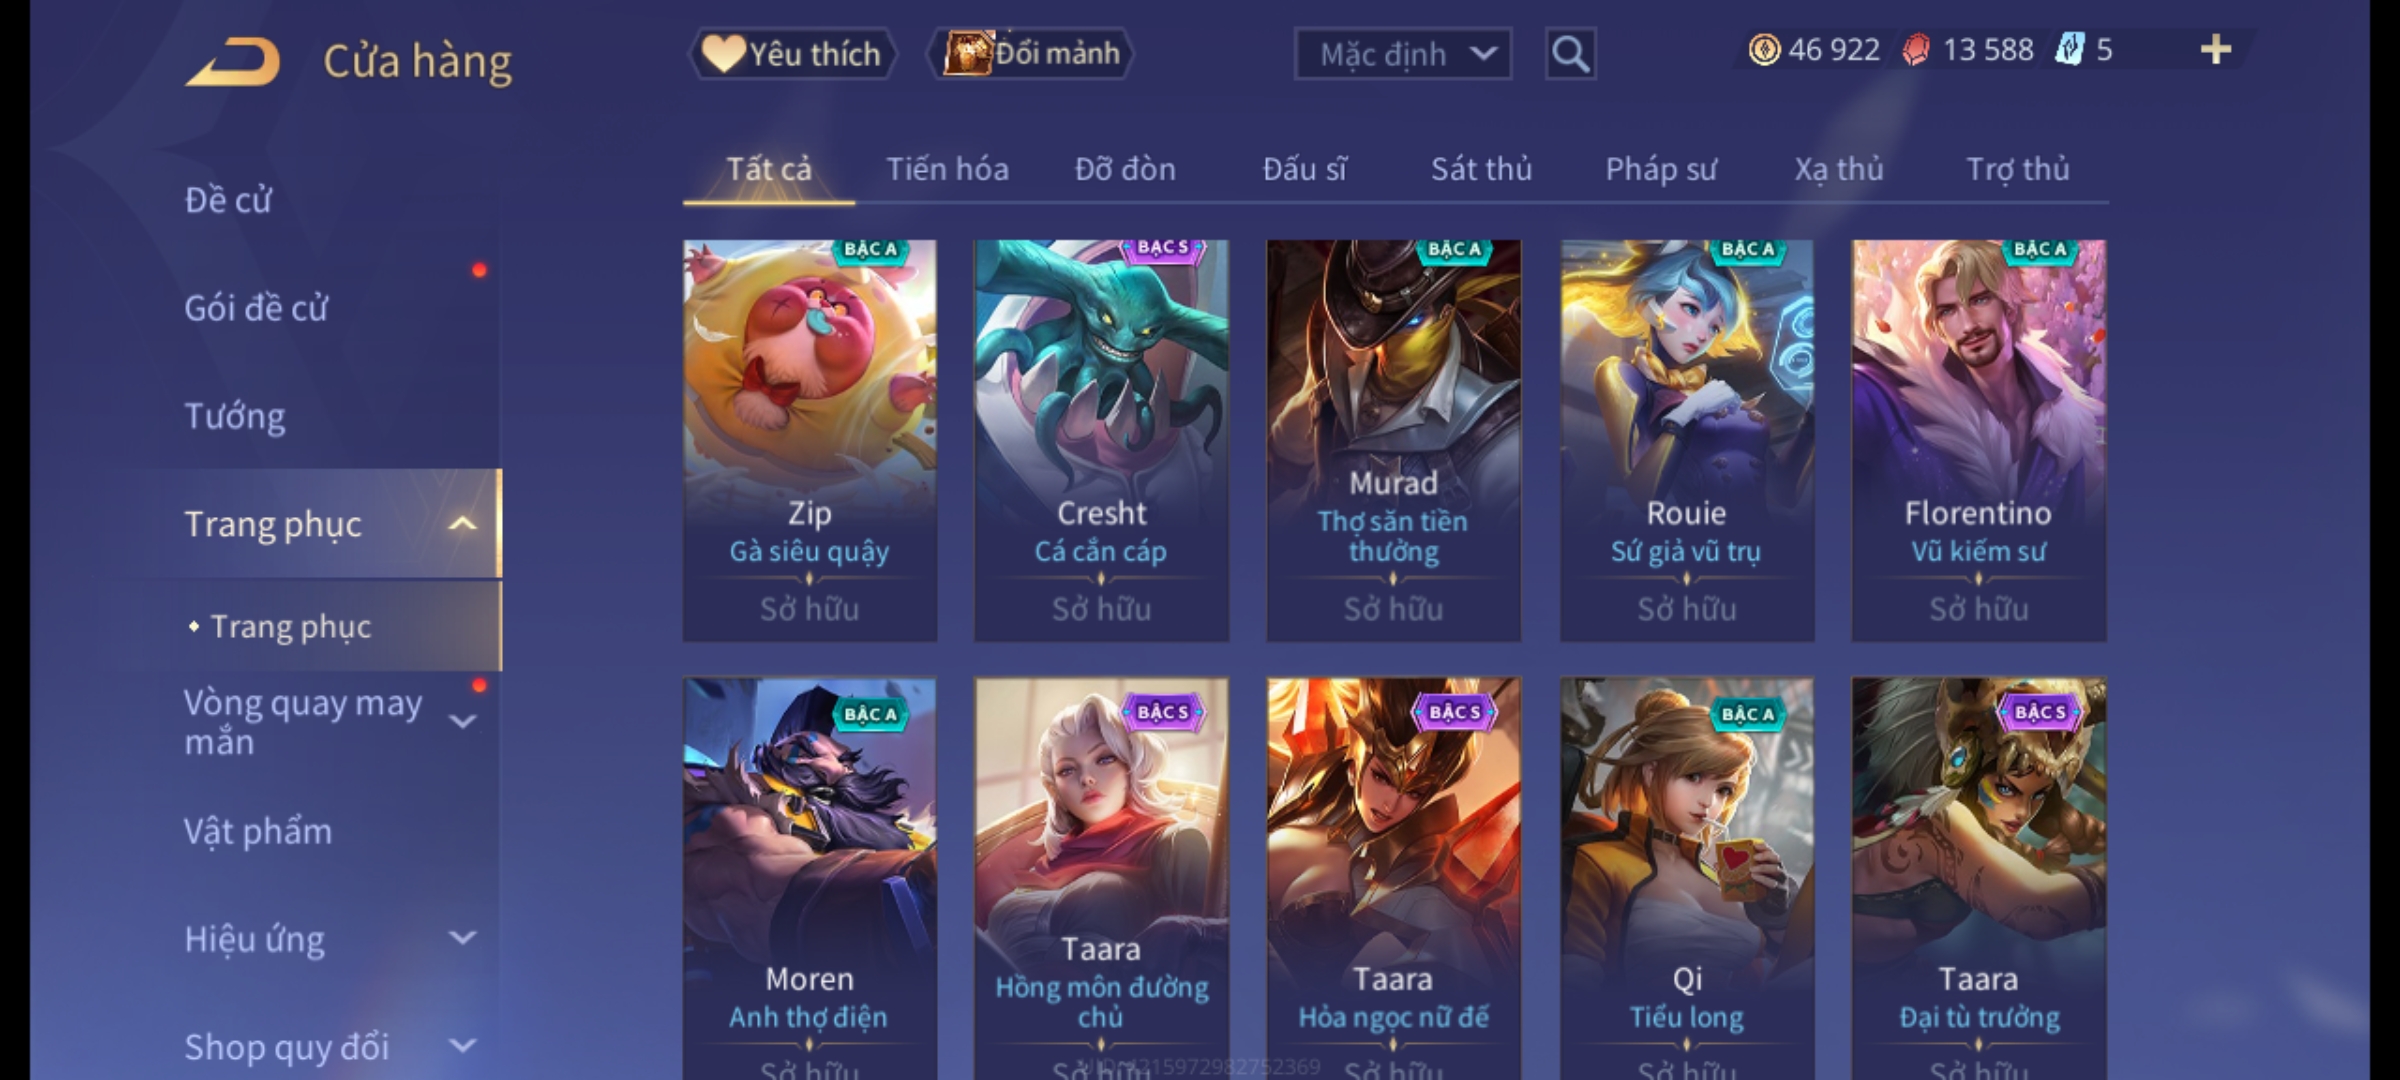Switch to the Pháp sư tab

[1661, 169]
